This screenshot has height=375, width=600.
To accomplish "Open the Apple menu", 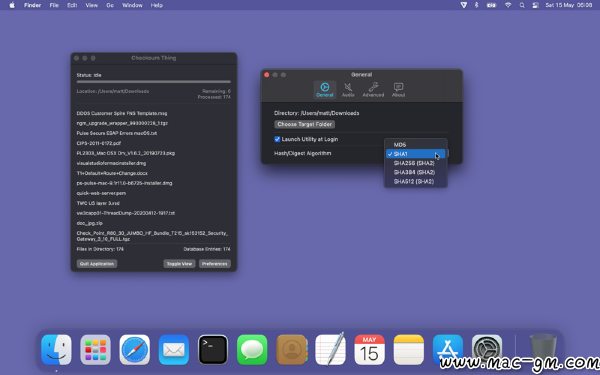I will click(x=12, y=5).
